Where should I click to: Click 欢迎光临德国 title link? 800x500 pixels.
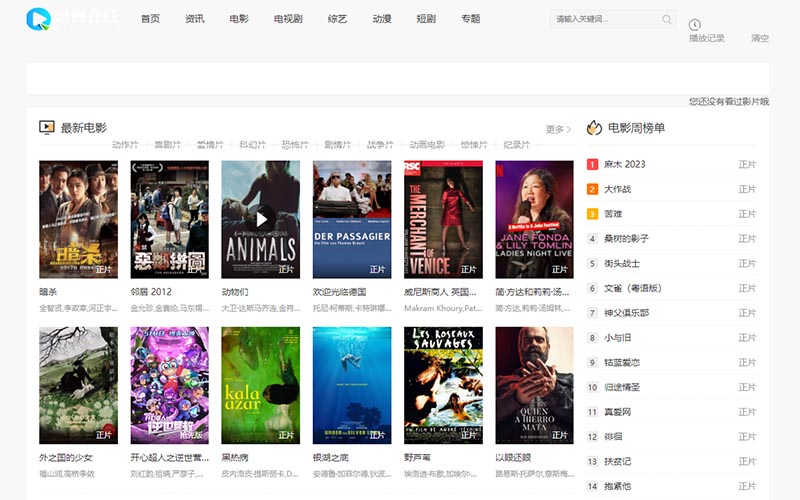[x=339, y=292]
